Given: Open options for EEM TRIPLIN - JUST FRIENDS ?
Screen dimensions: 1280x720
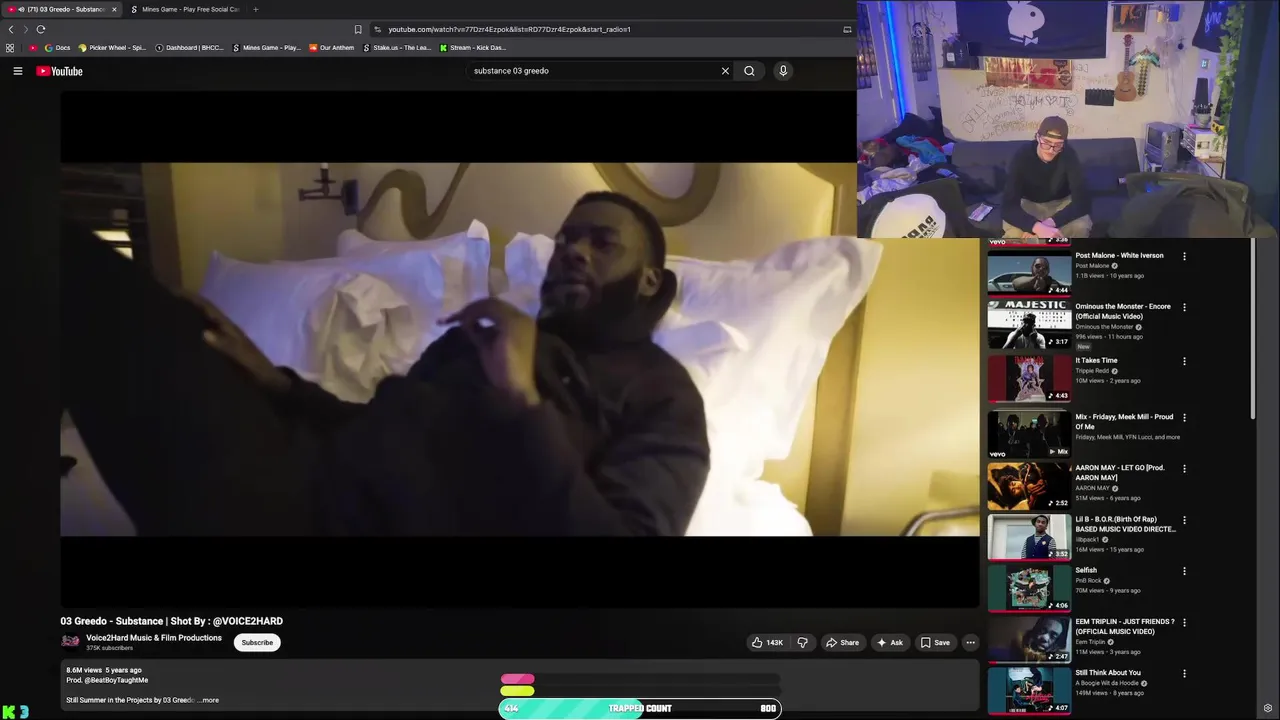Looking at the screenshot, I should point(1184,622).
